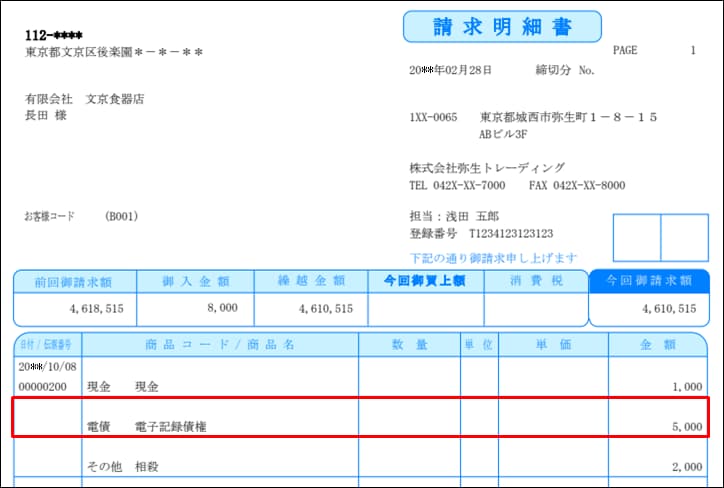The height and width of the screenshot is (488, 724).
Task: Select the 金額 column header
Action: point(657,345)
